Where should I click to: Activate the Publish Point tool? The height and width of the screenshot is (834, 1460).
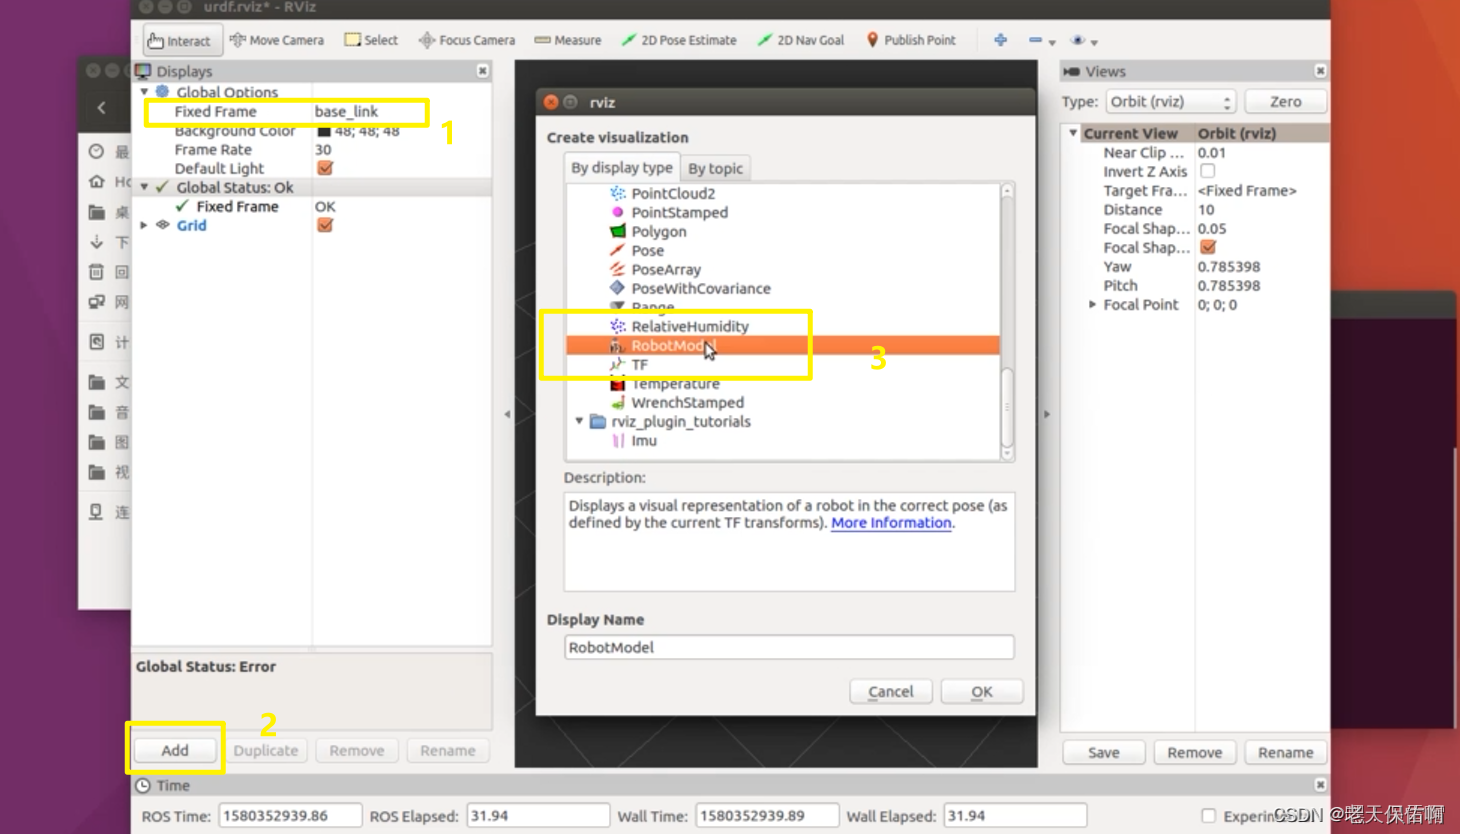911,40
